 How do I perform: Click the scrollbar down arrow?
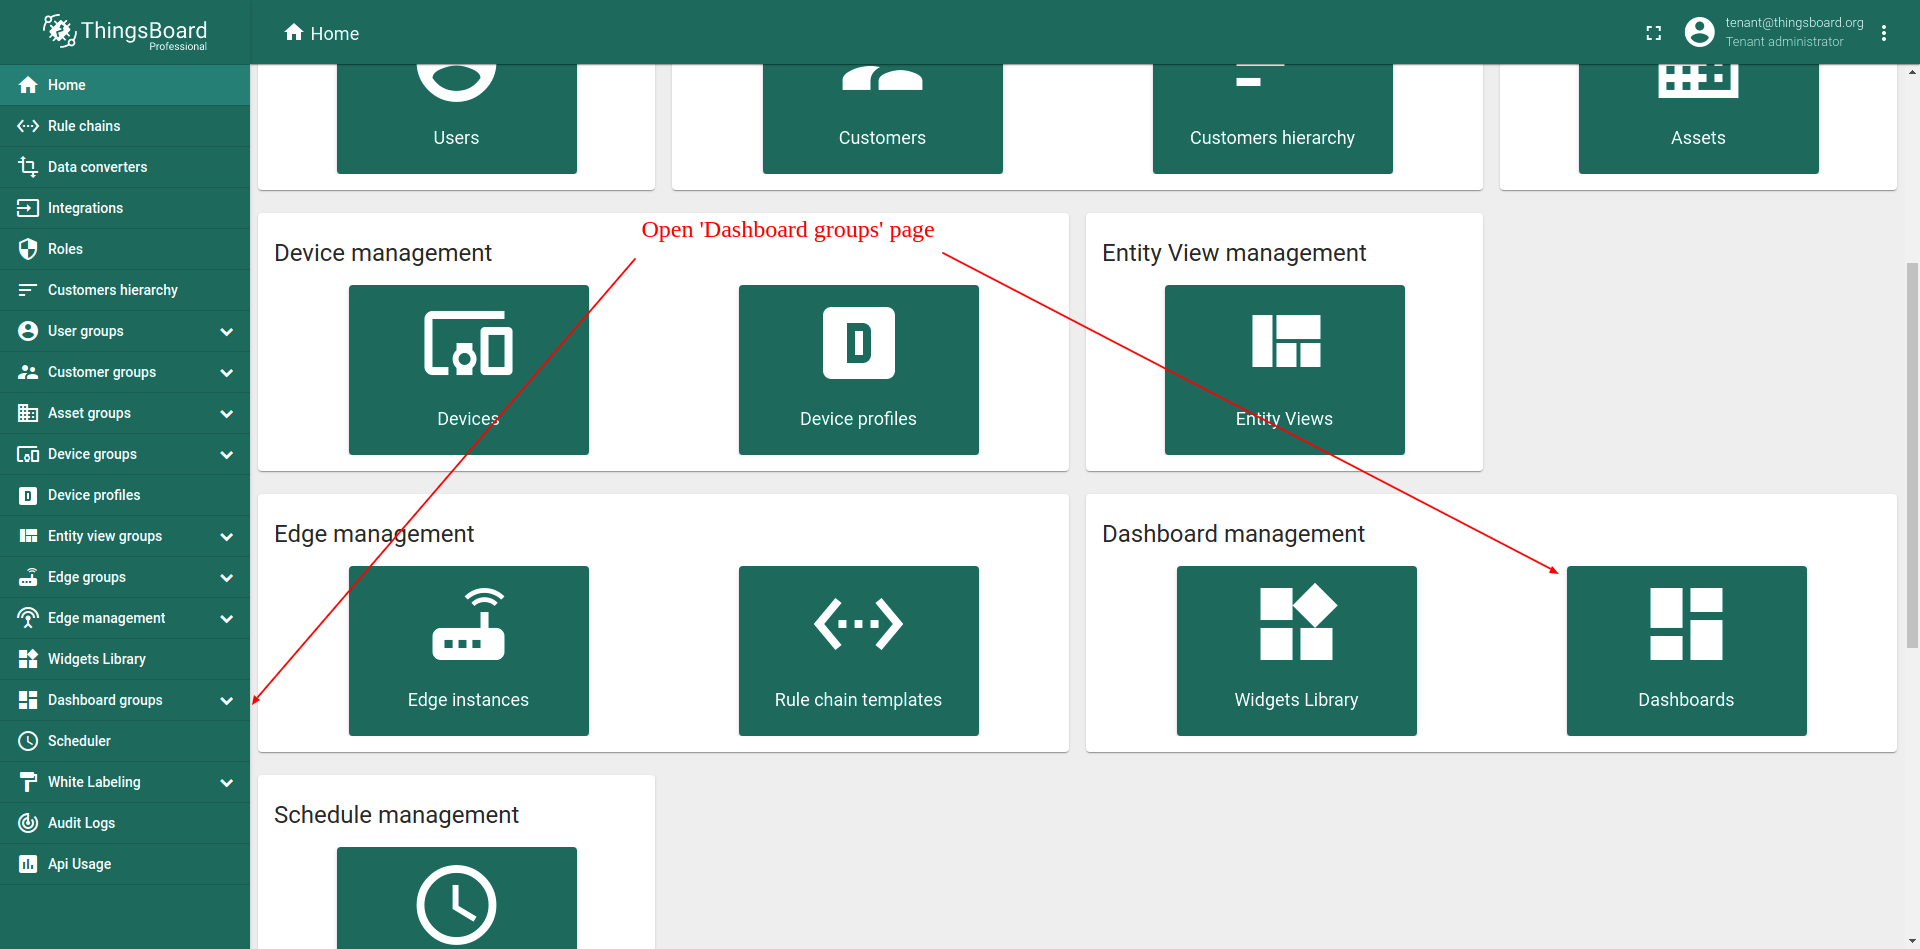pyautogui.click(x=1912, y=941)
